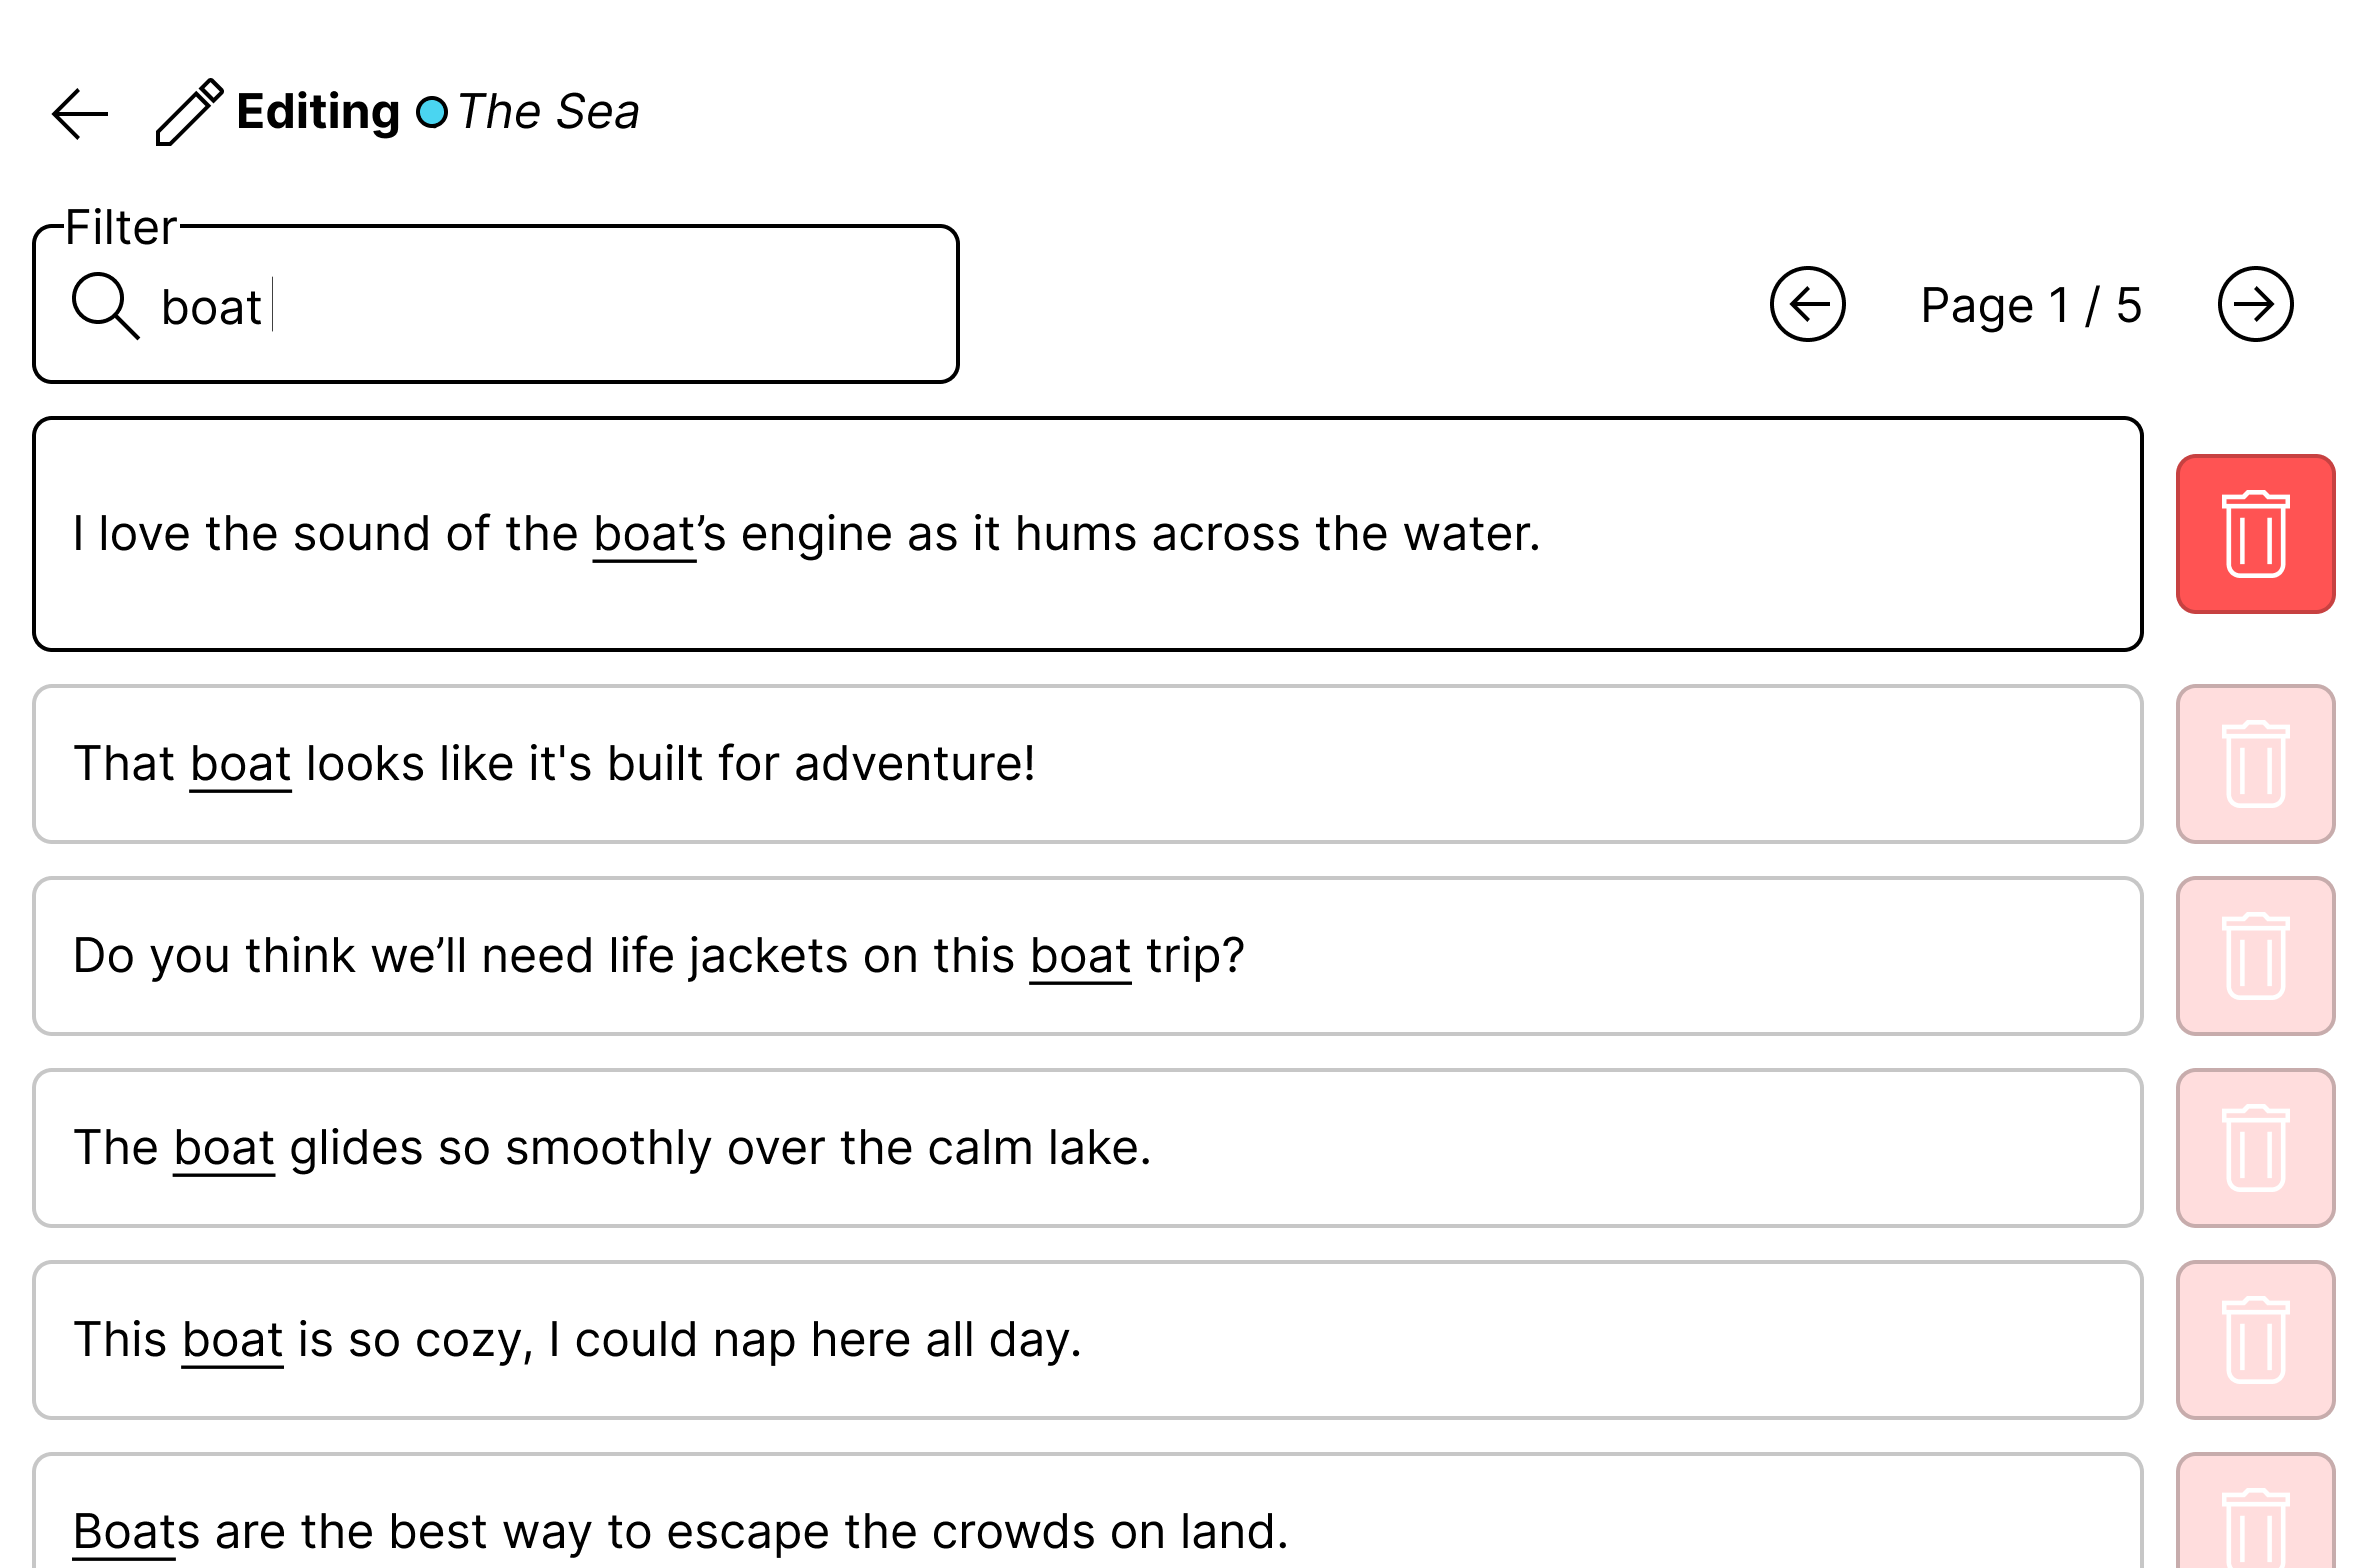Delete the escape the crowds sentence
The width and height of the screenshot is (2368, 1568).
(x=2255, y=1512)
